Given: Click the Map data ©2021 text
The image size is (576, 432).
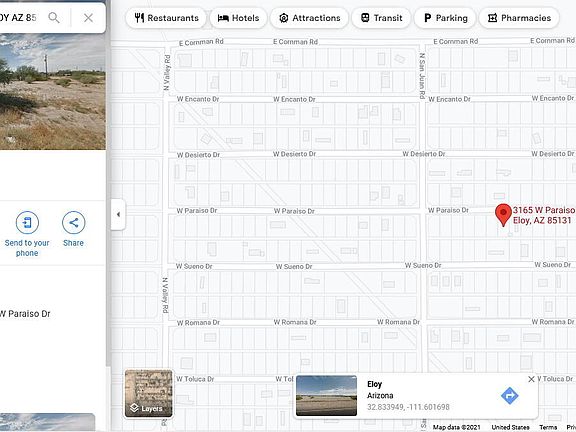Looking at the screenshot, I should [x=456, y=427].
